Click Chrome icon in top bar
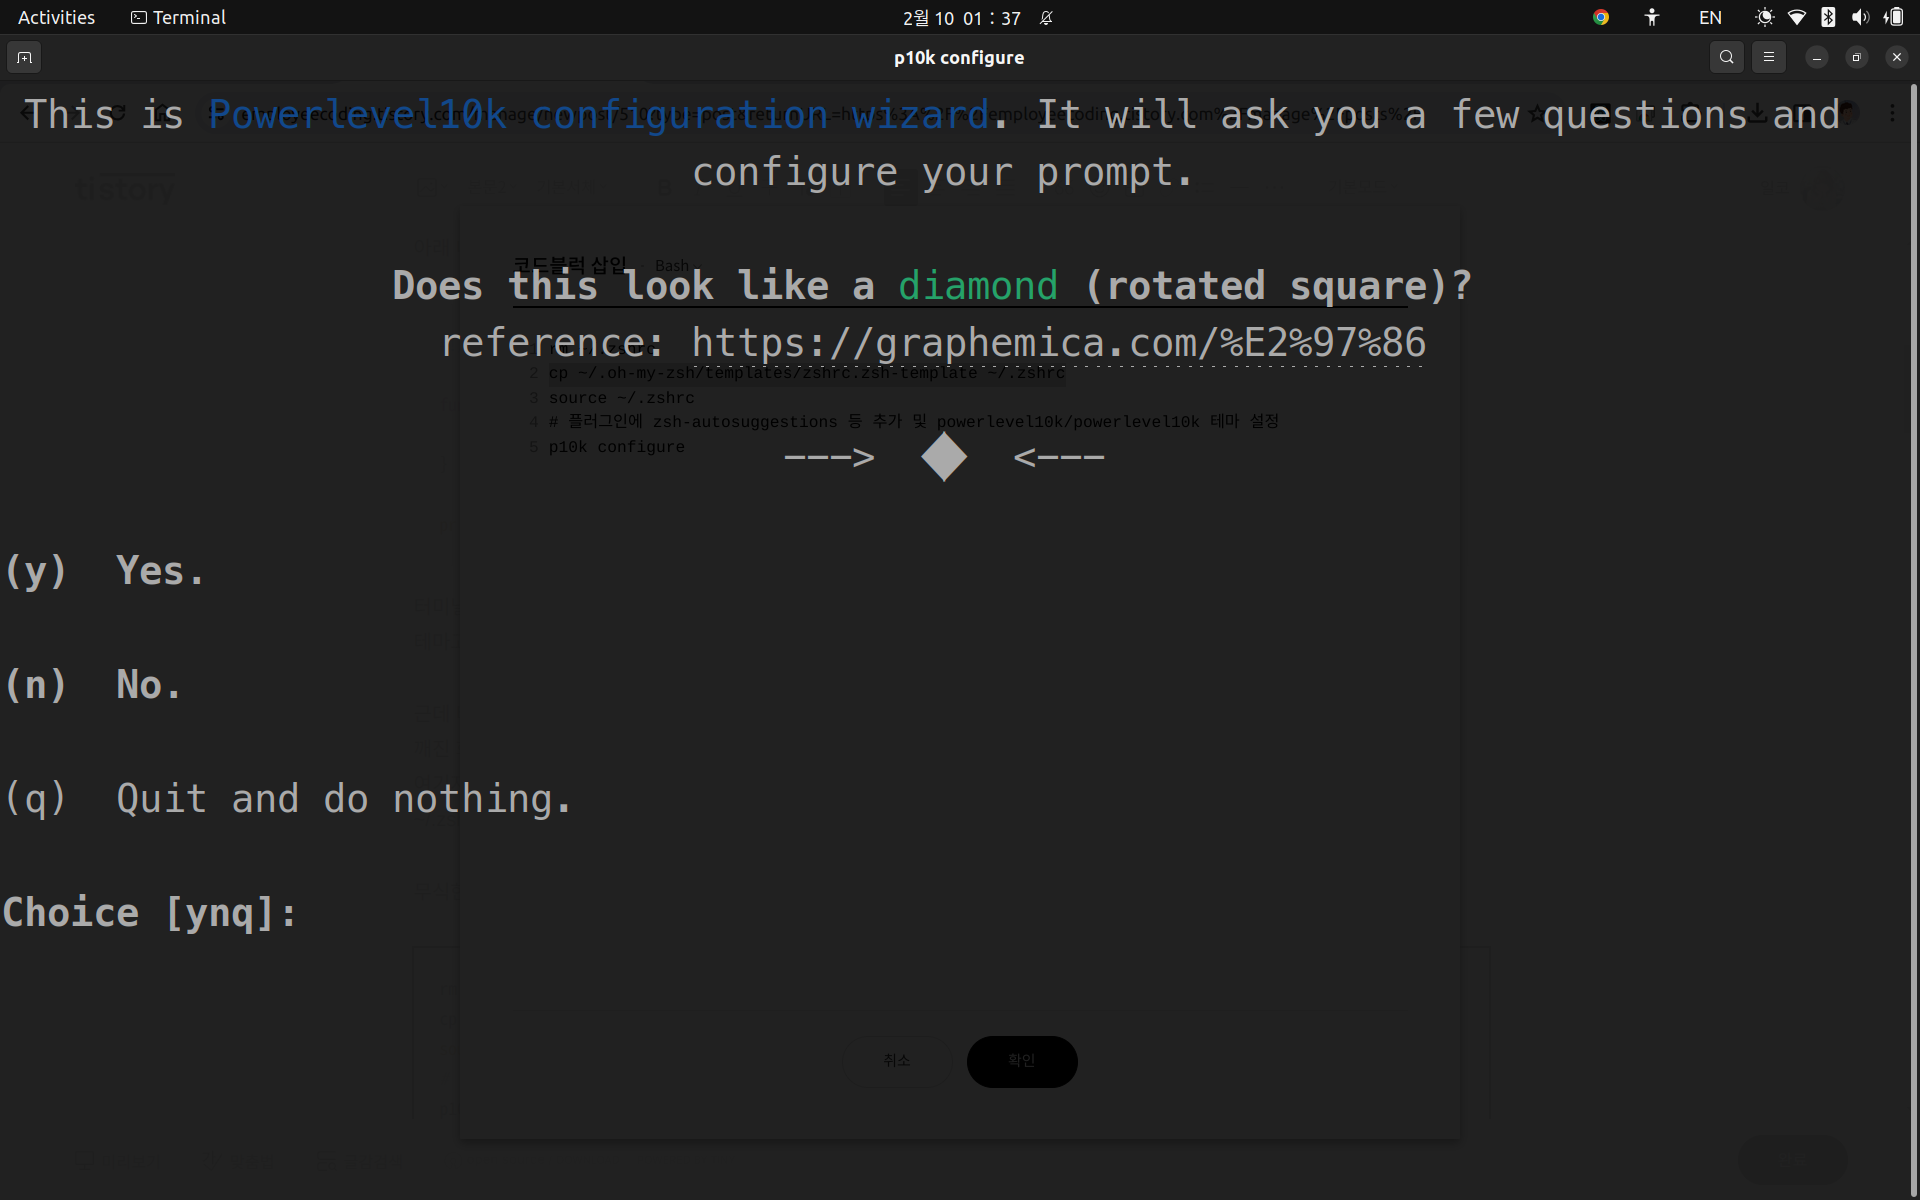This screenshot has width=1920, height=1200. click(1600, 17)
